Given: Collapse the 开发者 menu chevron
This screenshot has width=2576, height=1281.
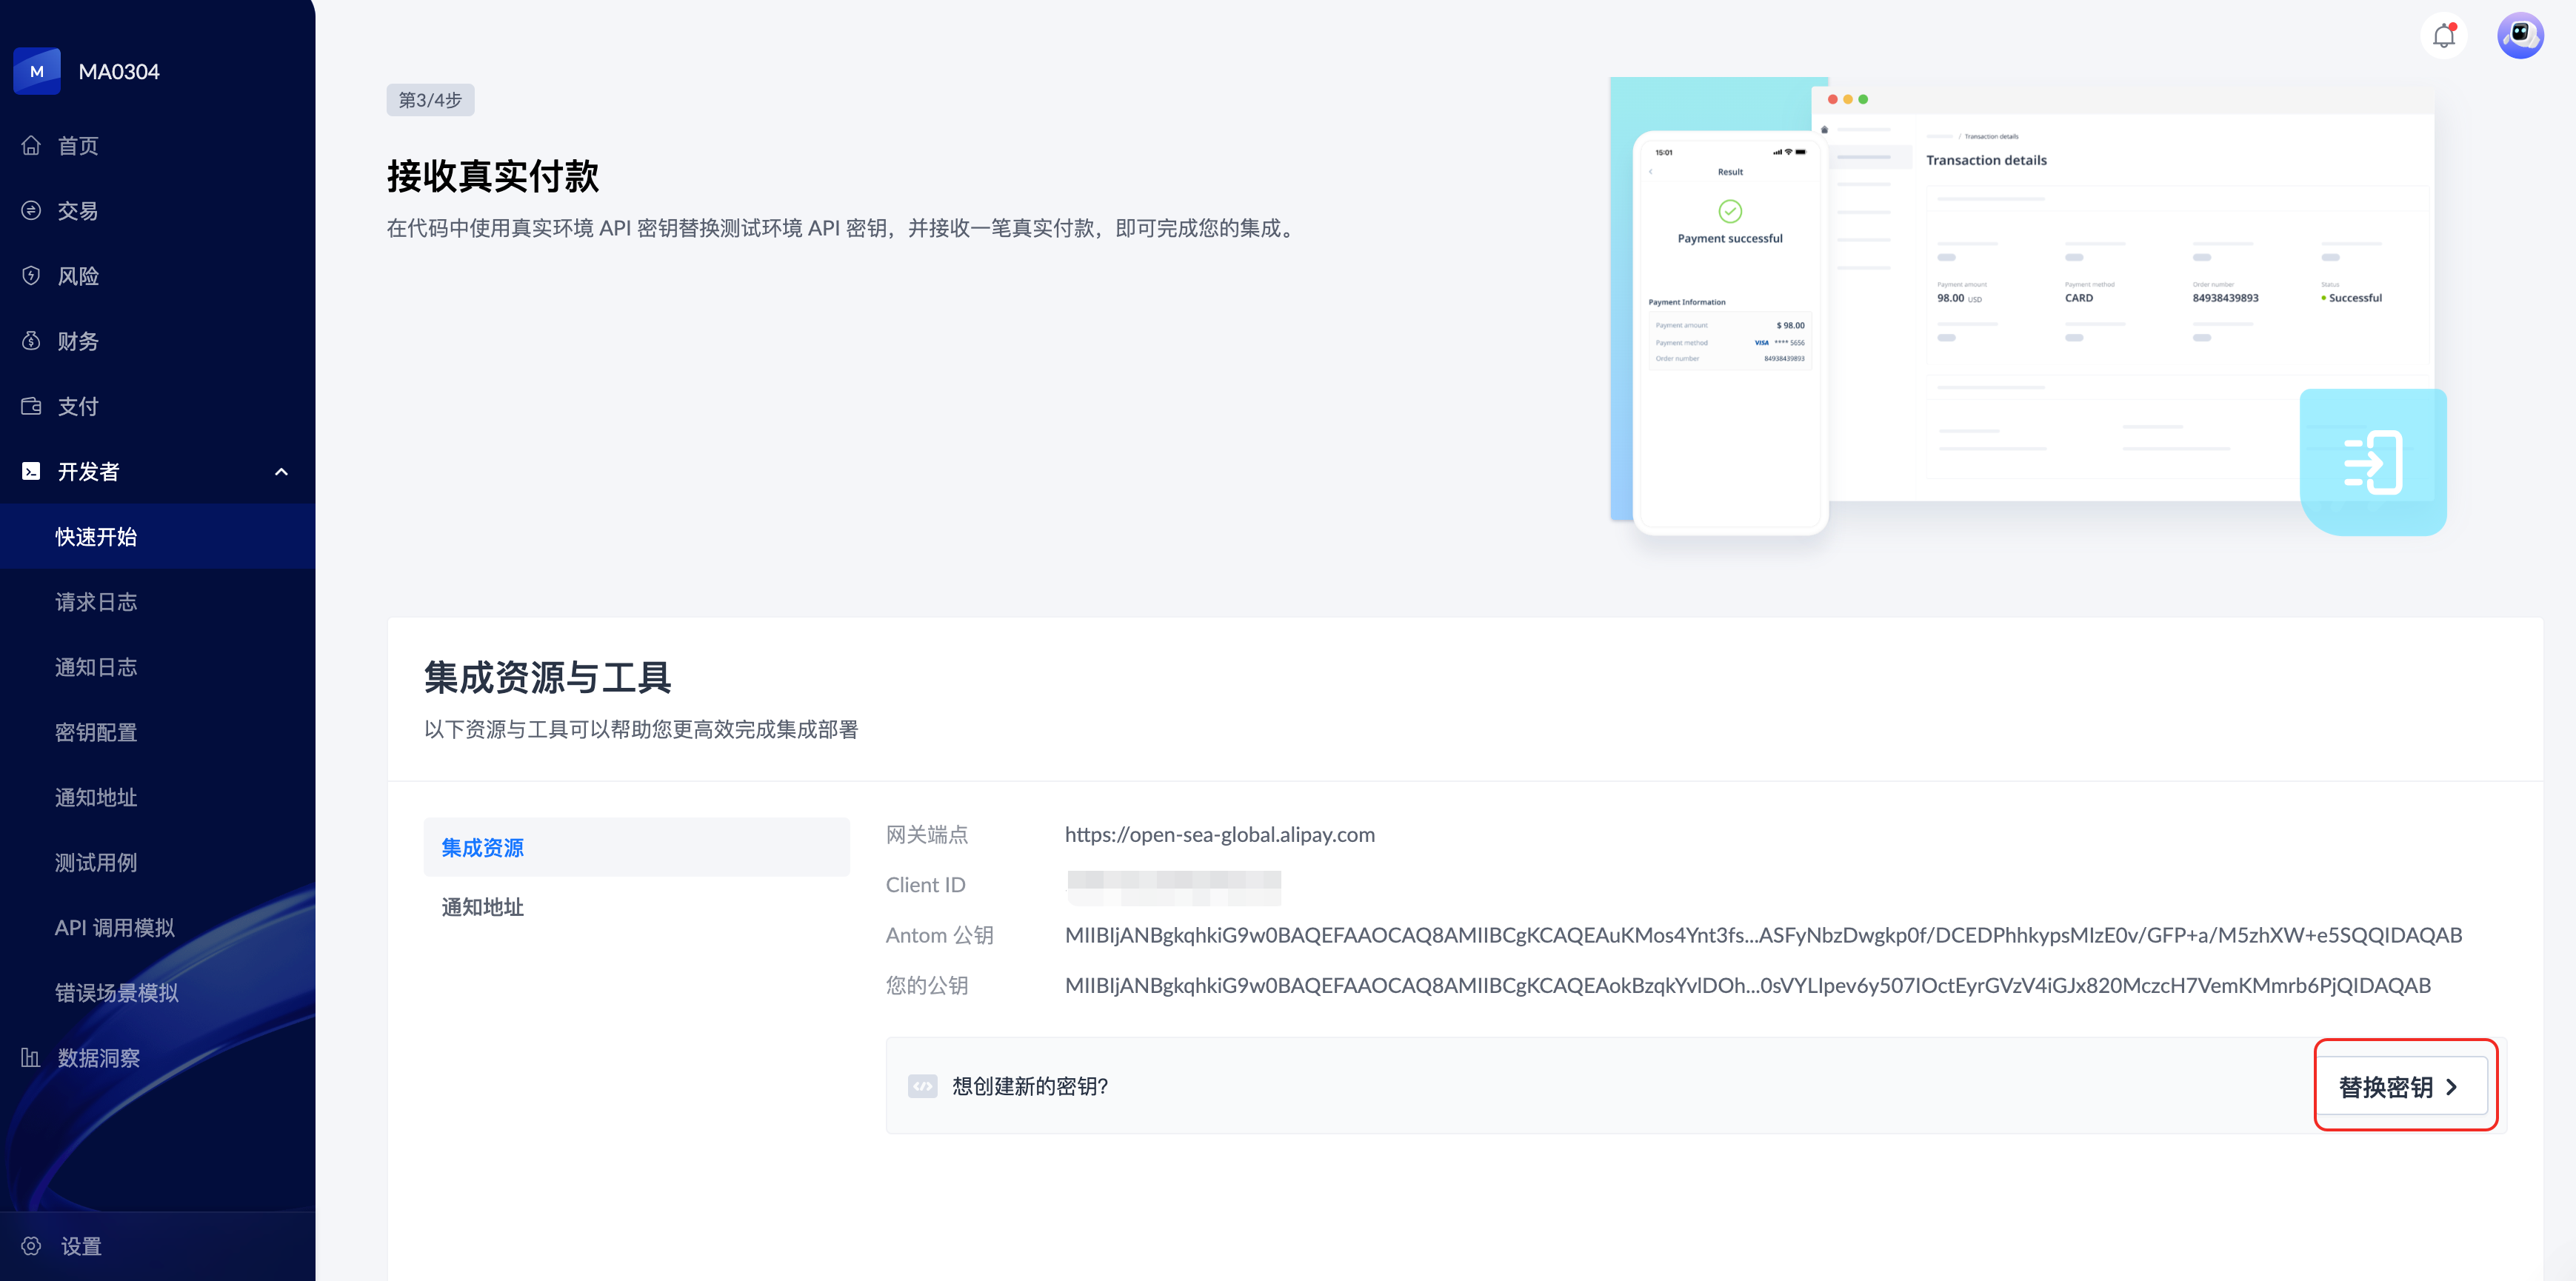Looking at the screenshot, I should pyautogui.click(x=281, y=472).
